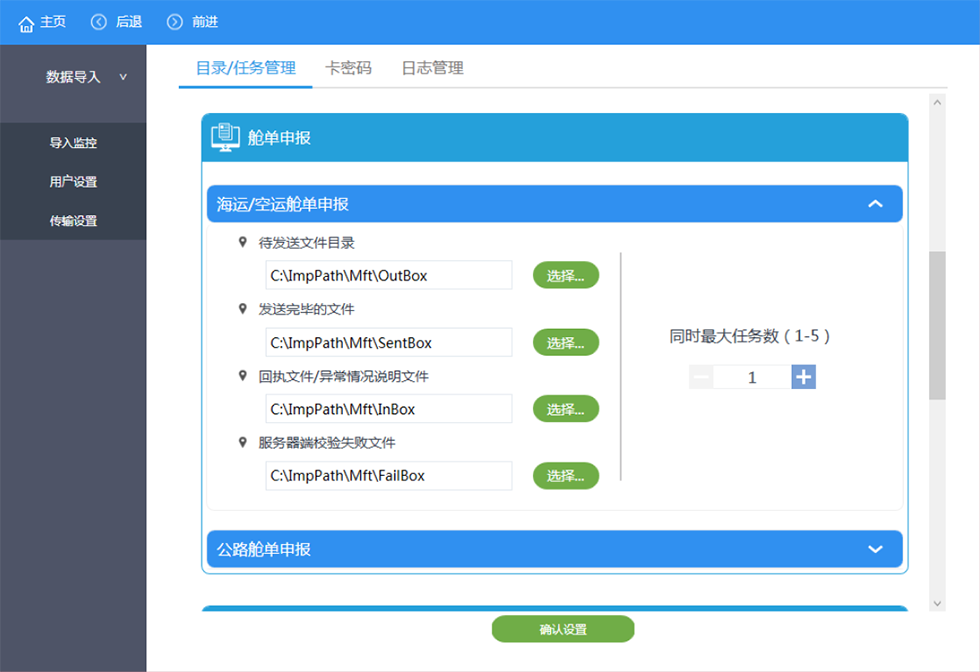The image size is (980, 672).
Task: Open 传输设置 from the sidebar
Action: [73, 220]
